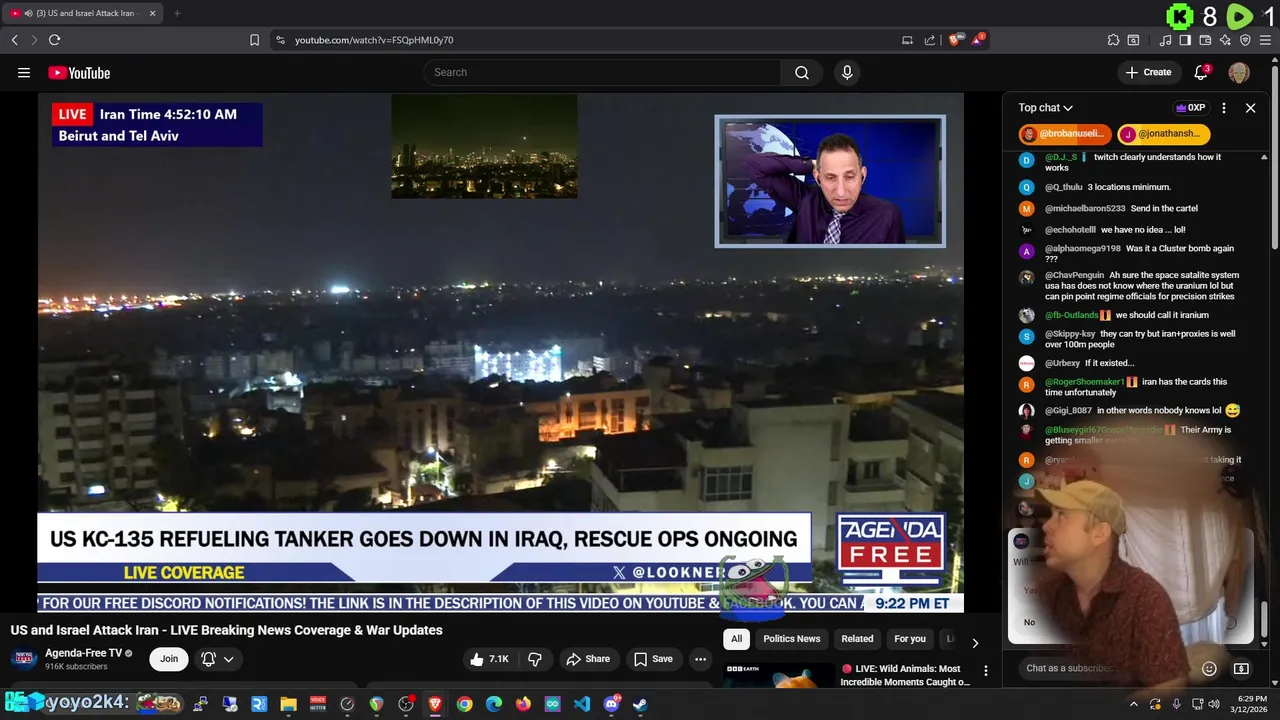Click the address bar URL

374,40
